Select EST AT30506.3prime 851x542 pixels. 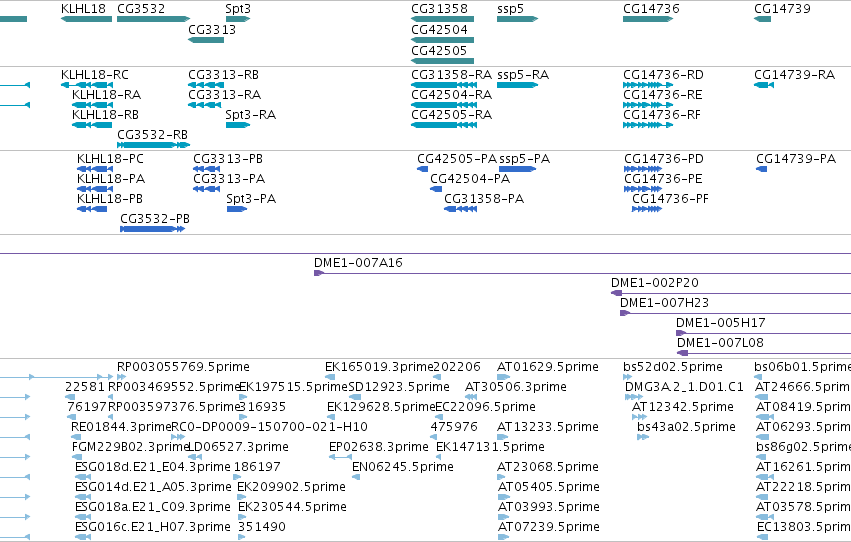coord(471,397)
